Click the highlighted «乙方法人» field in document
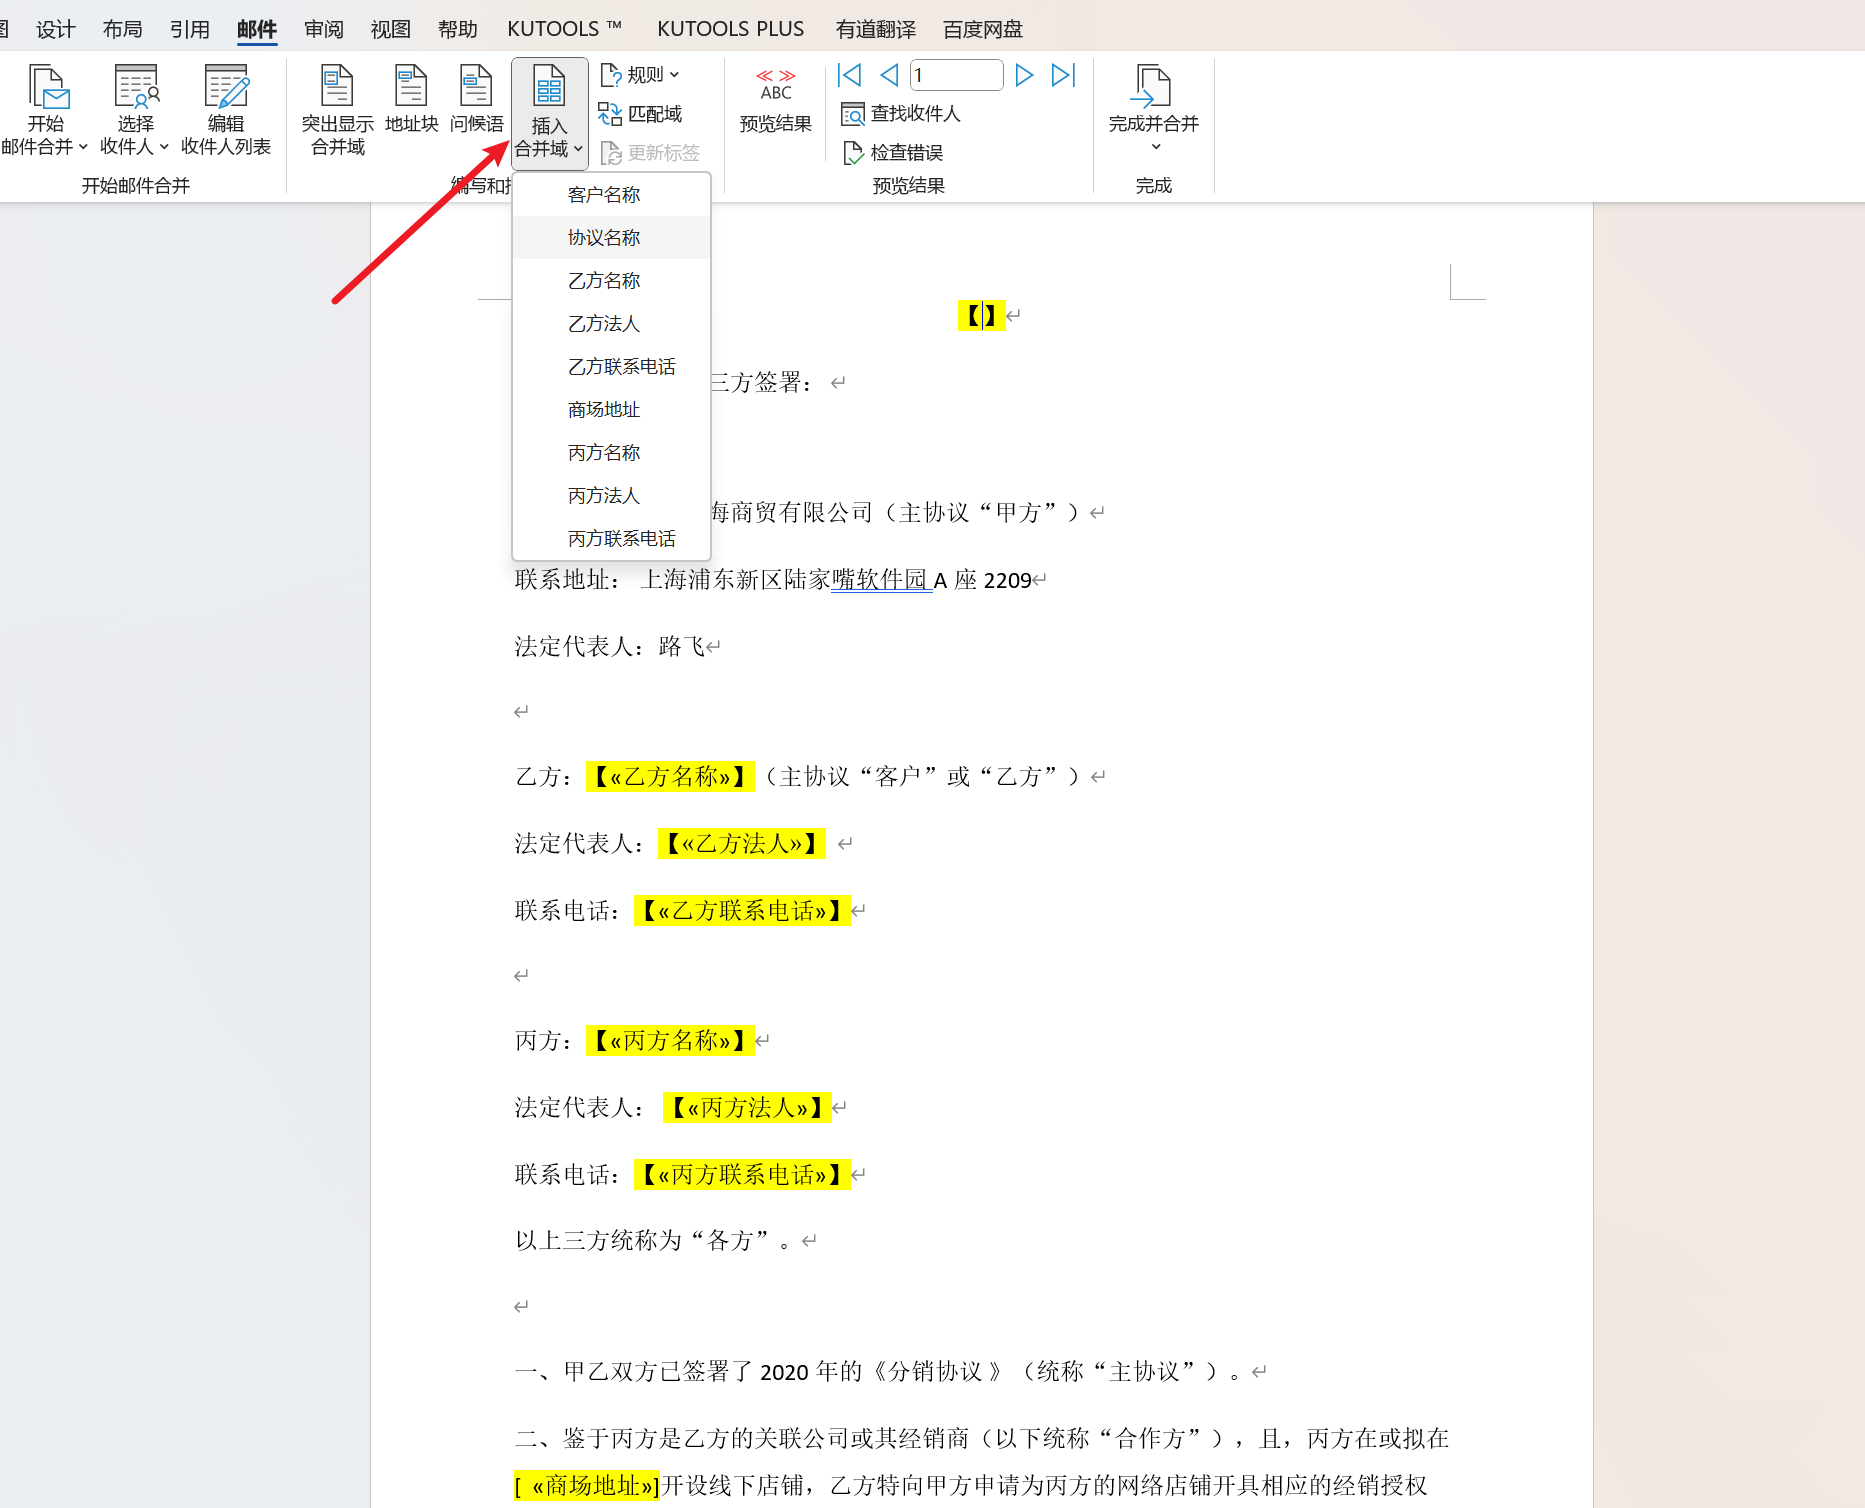 click(742, 844)
